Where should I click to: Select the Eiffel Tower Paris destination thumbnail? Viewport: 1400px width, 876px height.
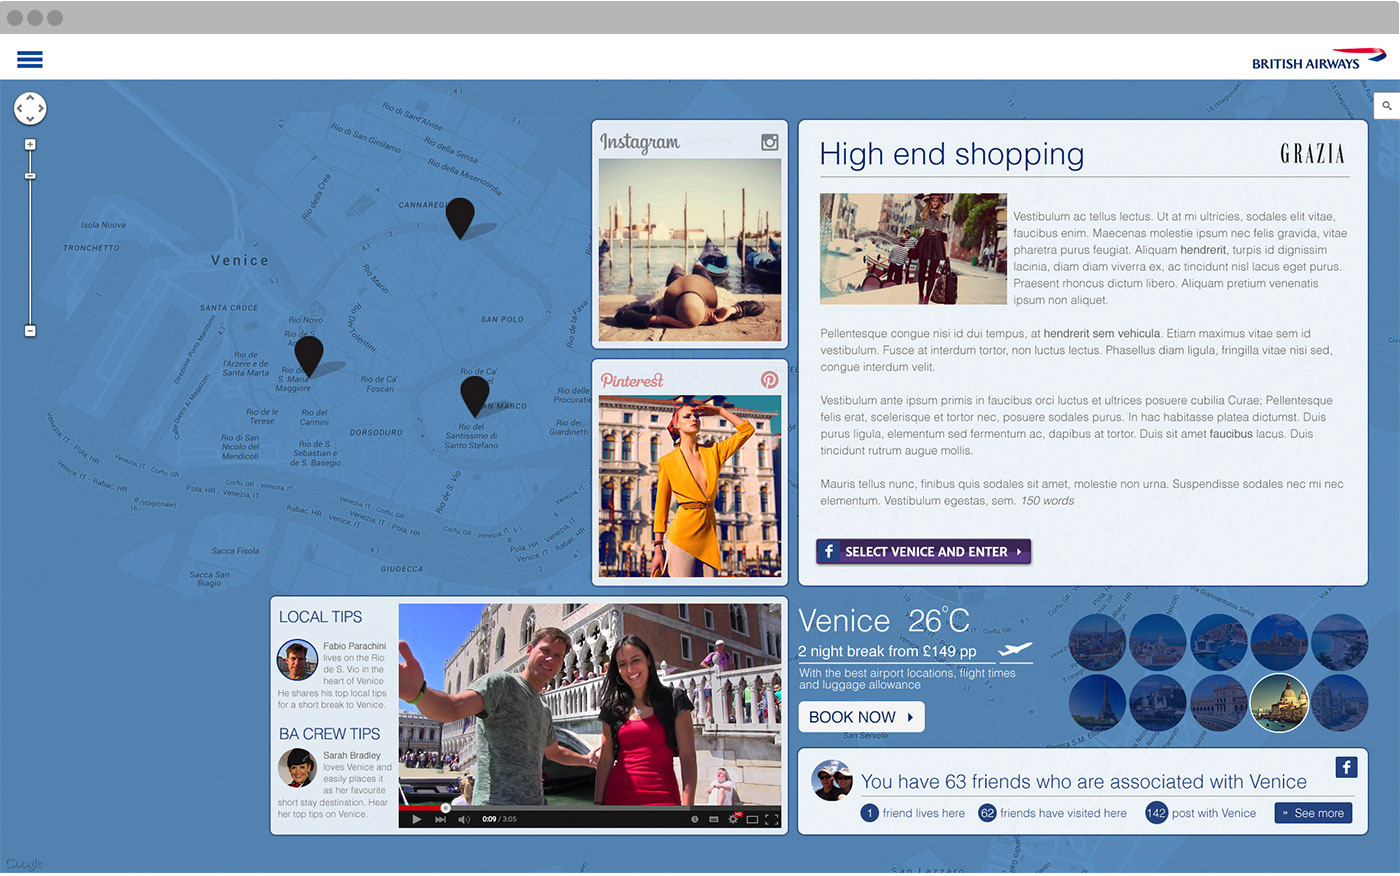point(1097,703)
